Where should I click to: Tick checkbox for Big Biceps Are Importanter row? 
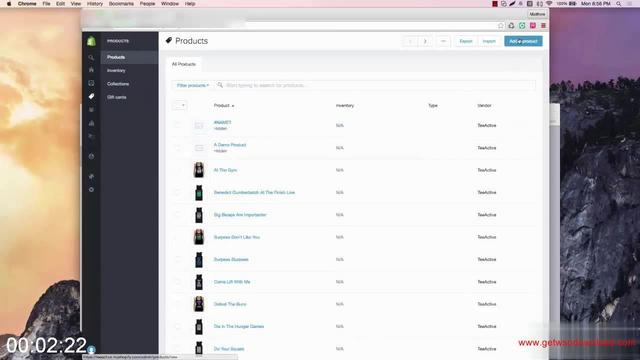click(x=177, y=215)
